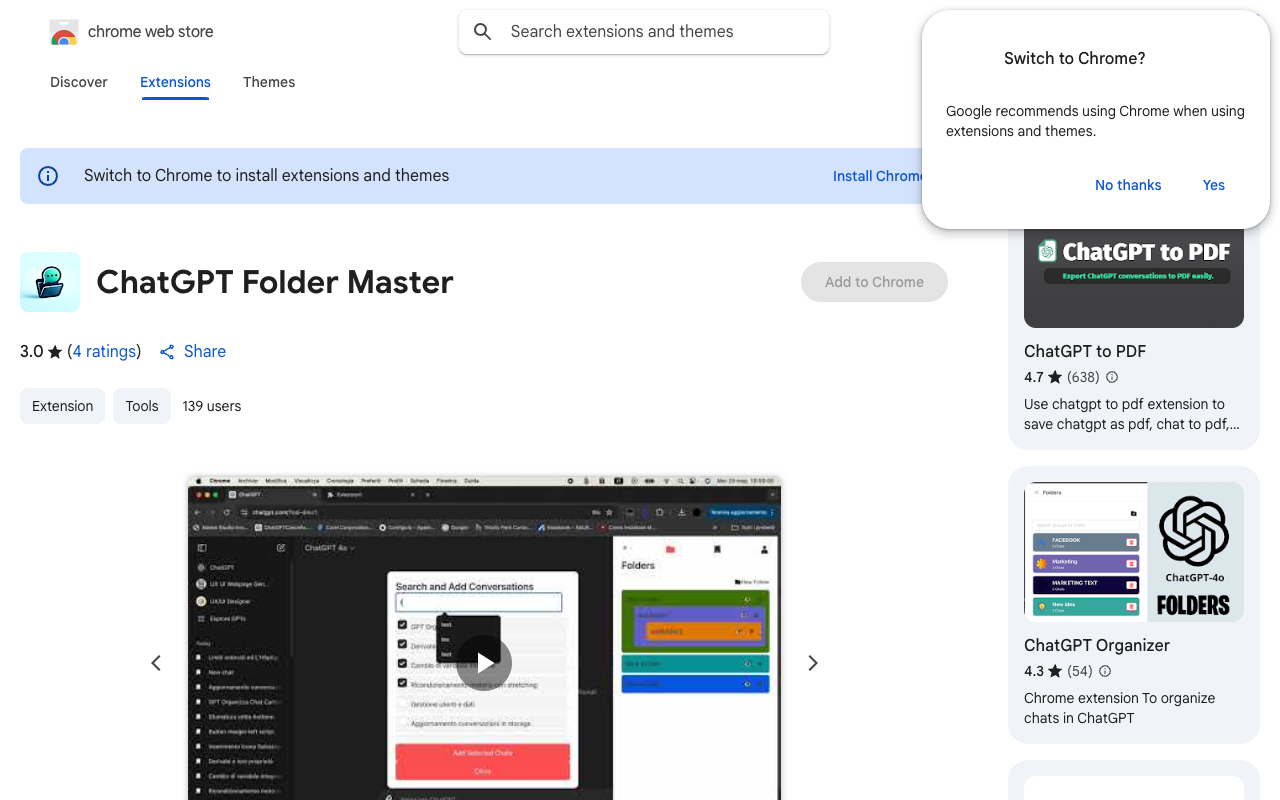The image size is (1280, 800).
Task: Click the Install Chrome link
Action: coord(878,176)
